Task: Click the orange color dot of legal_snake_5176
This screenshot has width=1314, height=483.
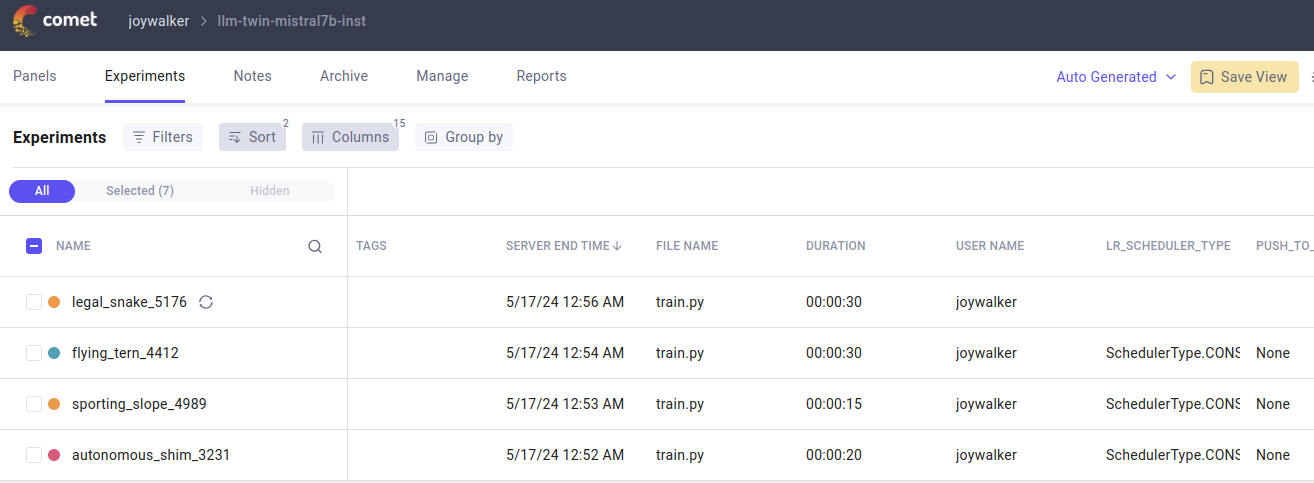Action: coord(54,302)
